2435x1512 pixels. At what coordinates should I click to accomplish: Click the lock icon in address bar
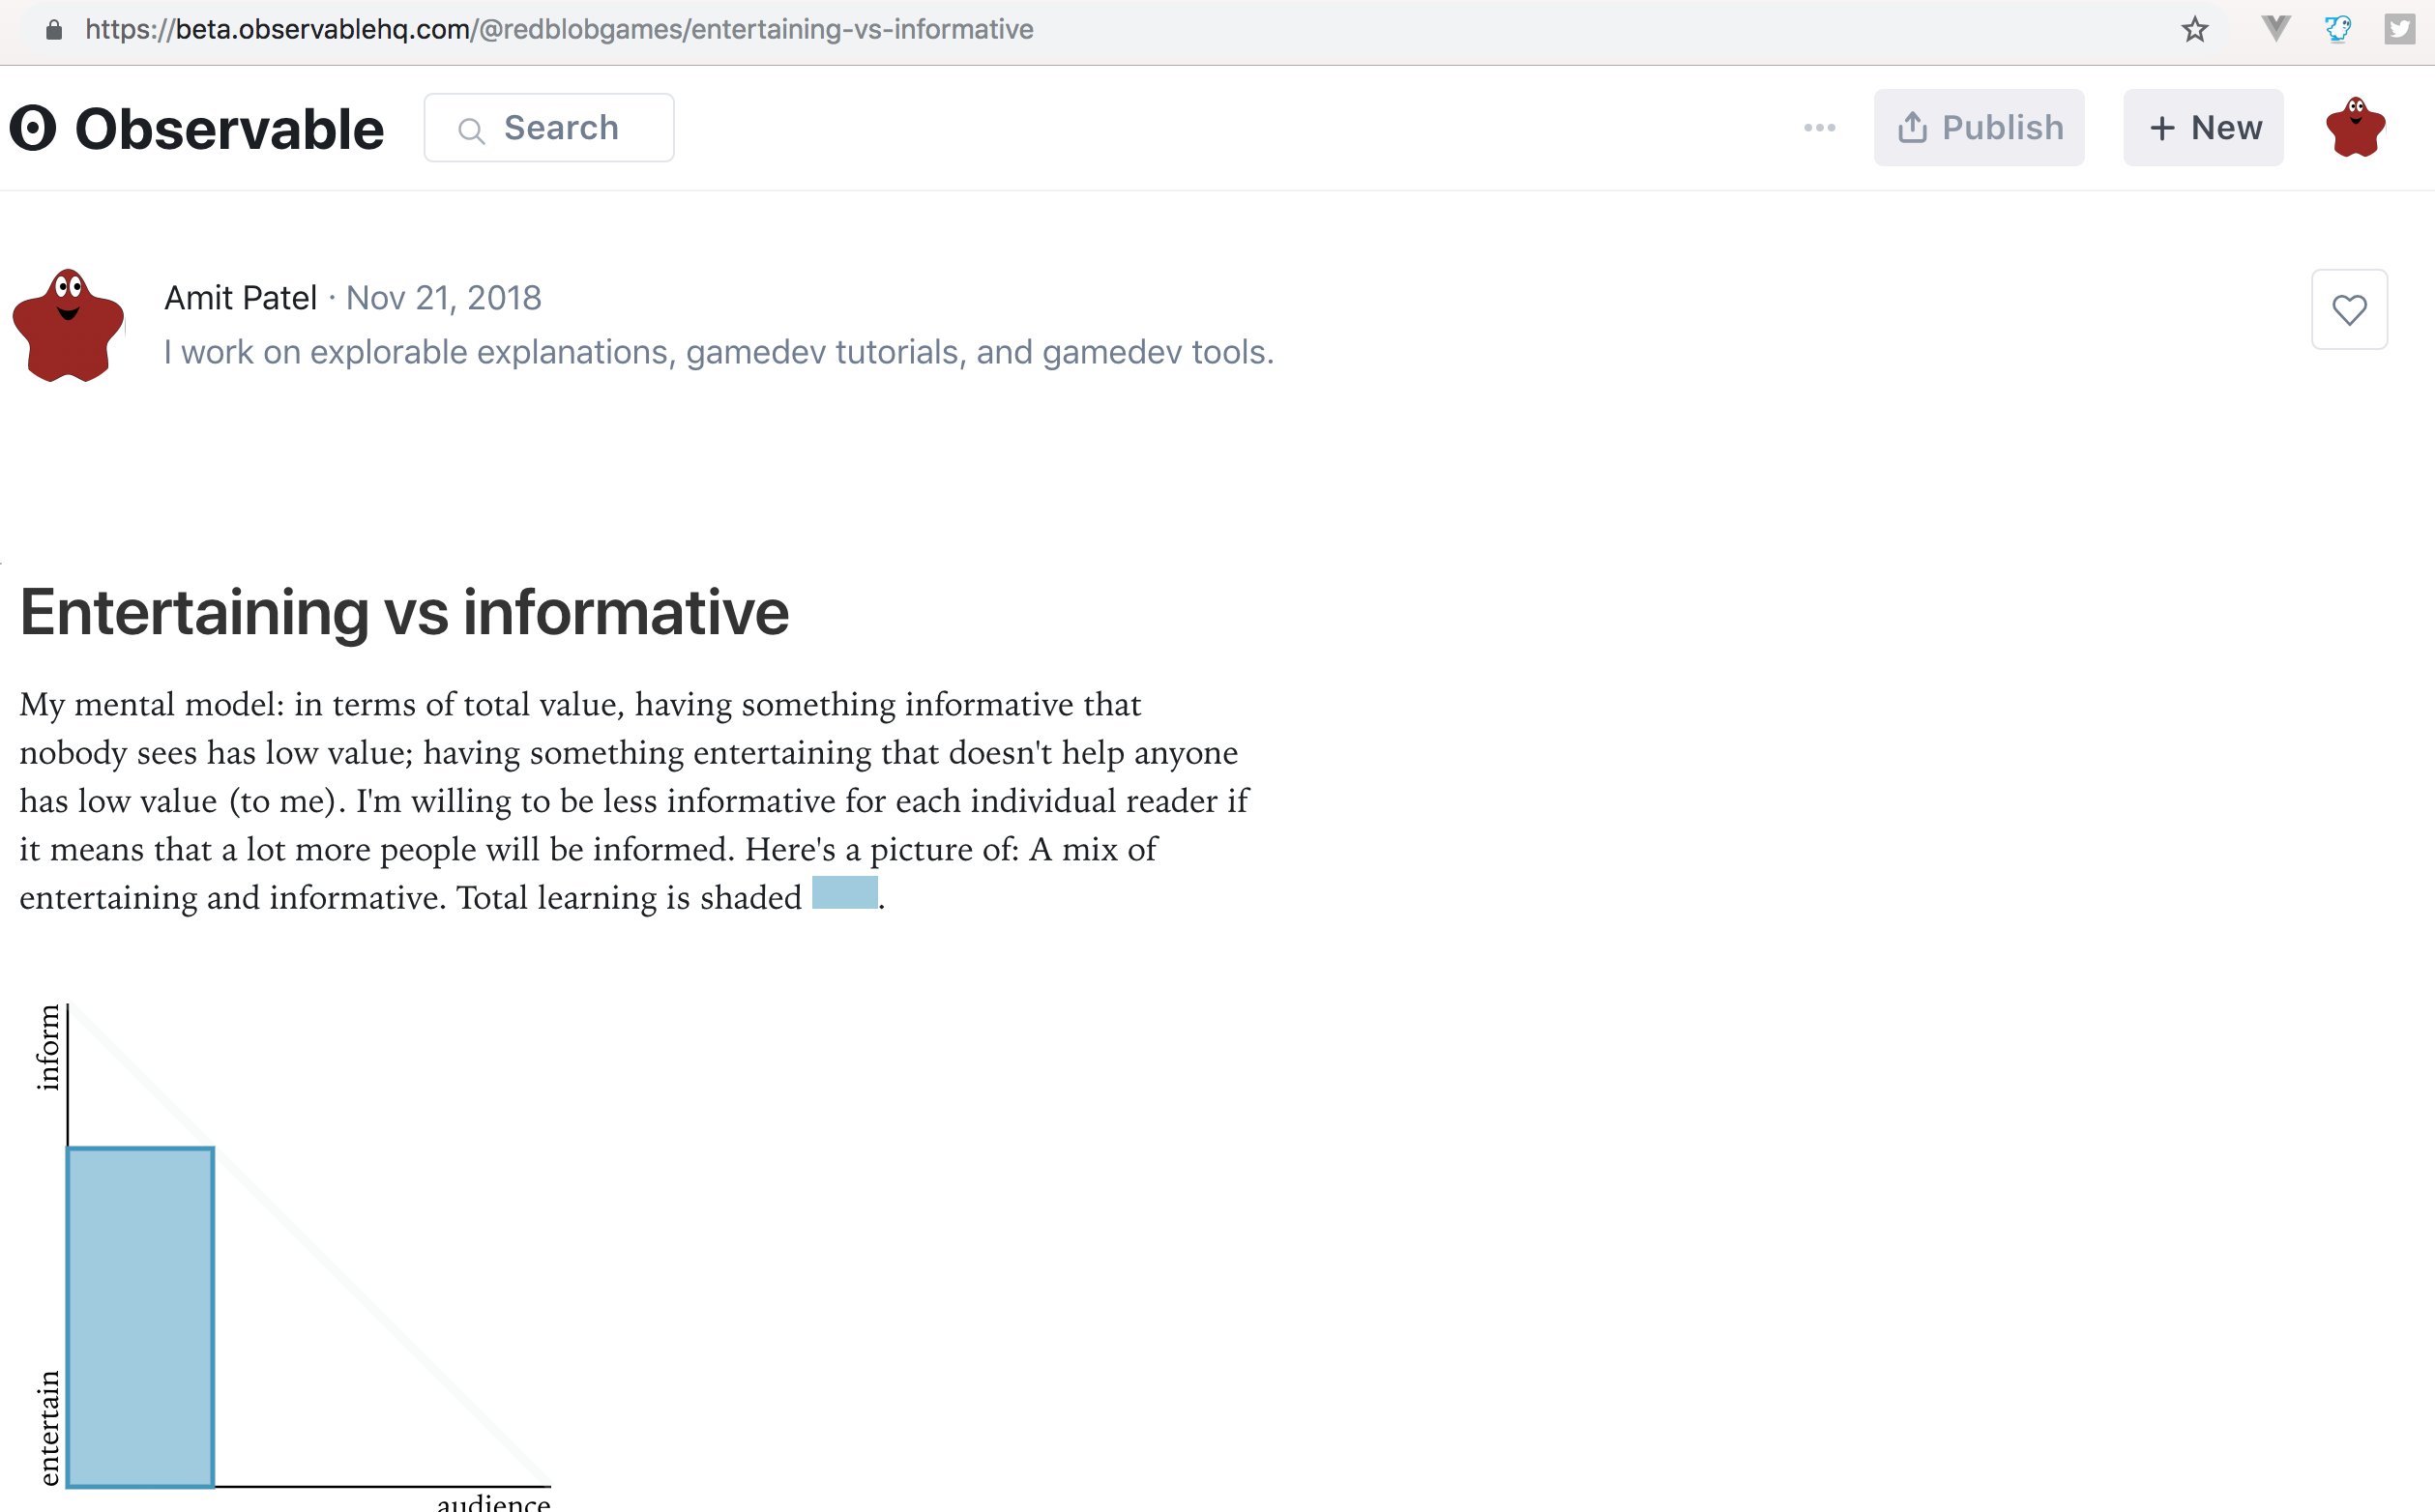tap(54, 29)
